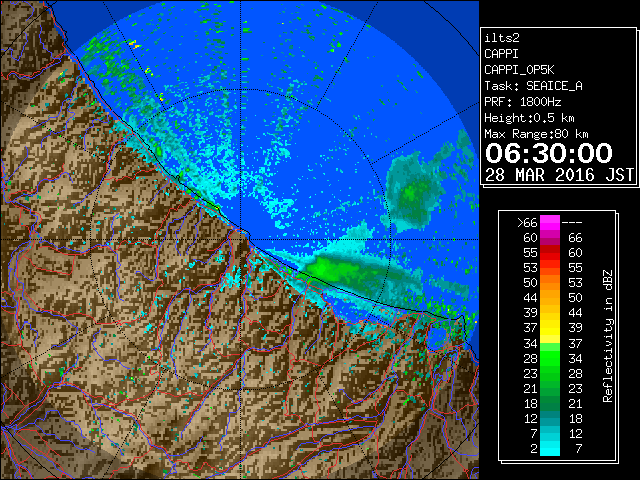Select the date '28 MAR 2016 JST'

pyautogui.click(x=559, y=175)
